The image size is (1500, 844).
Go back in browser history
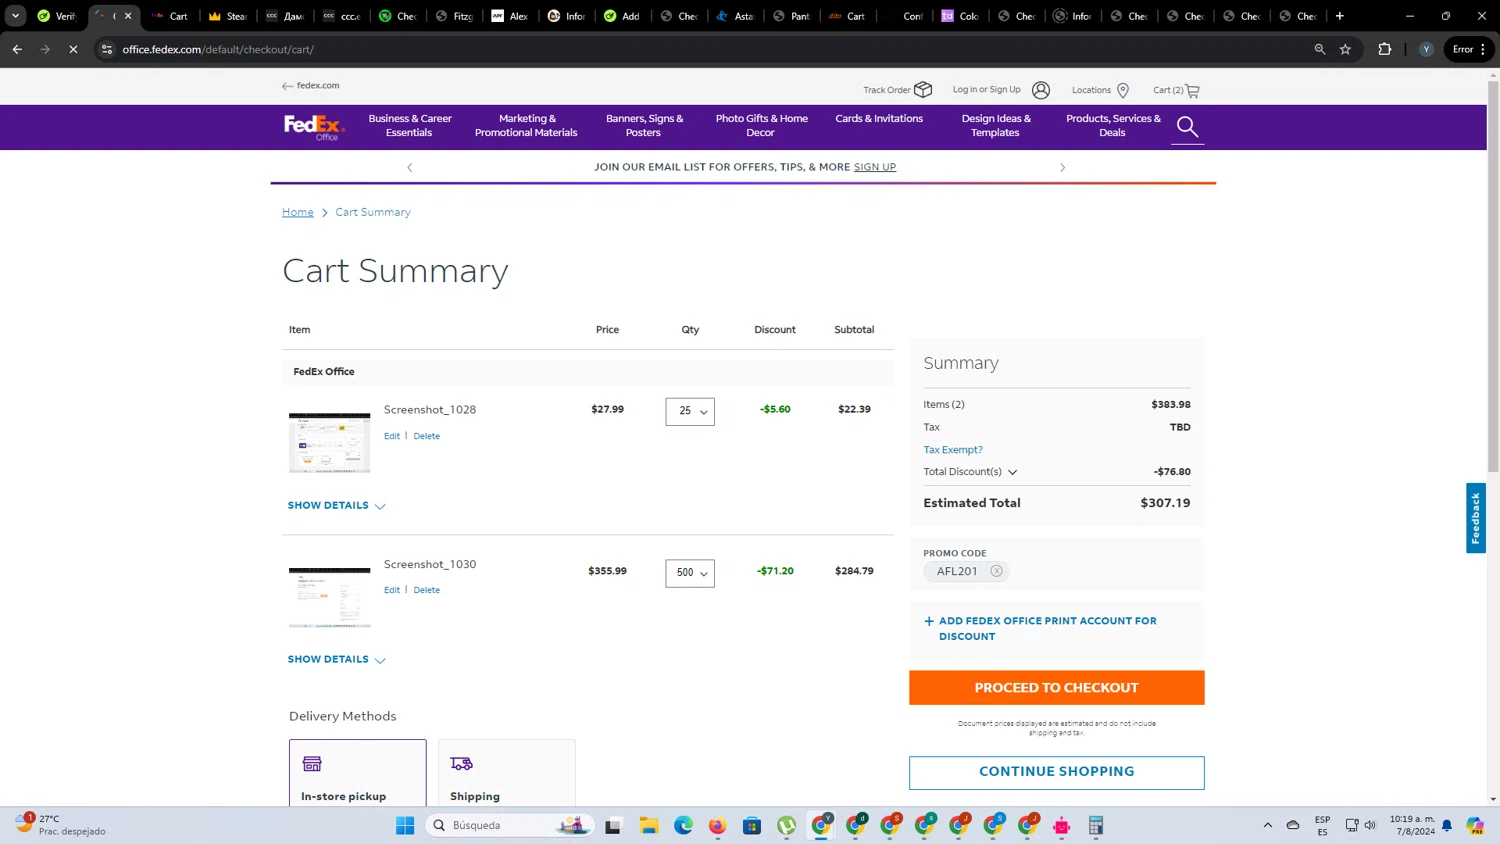(17, 49)
